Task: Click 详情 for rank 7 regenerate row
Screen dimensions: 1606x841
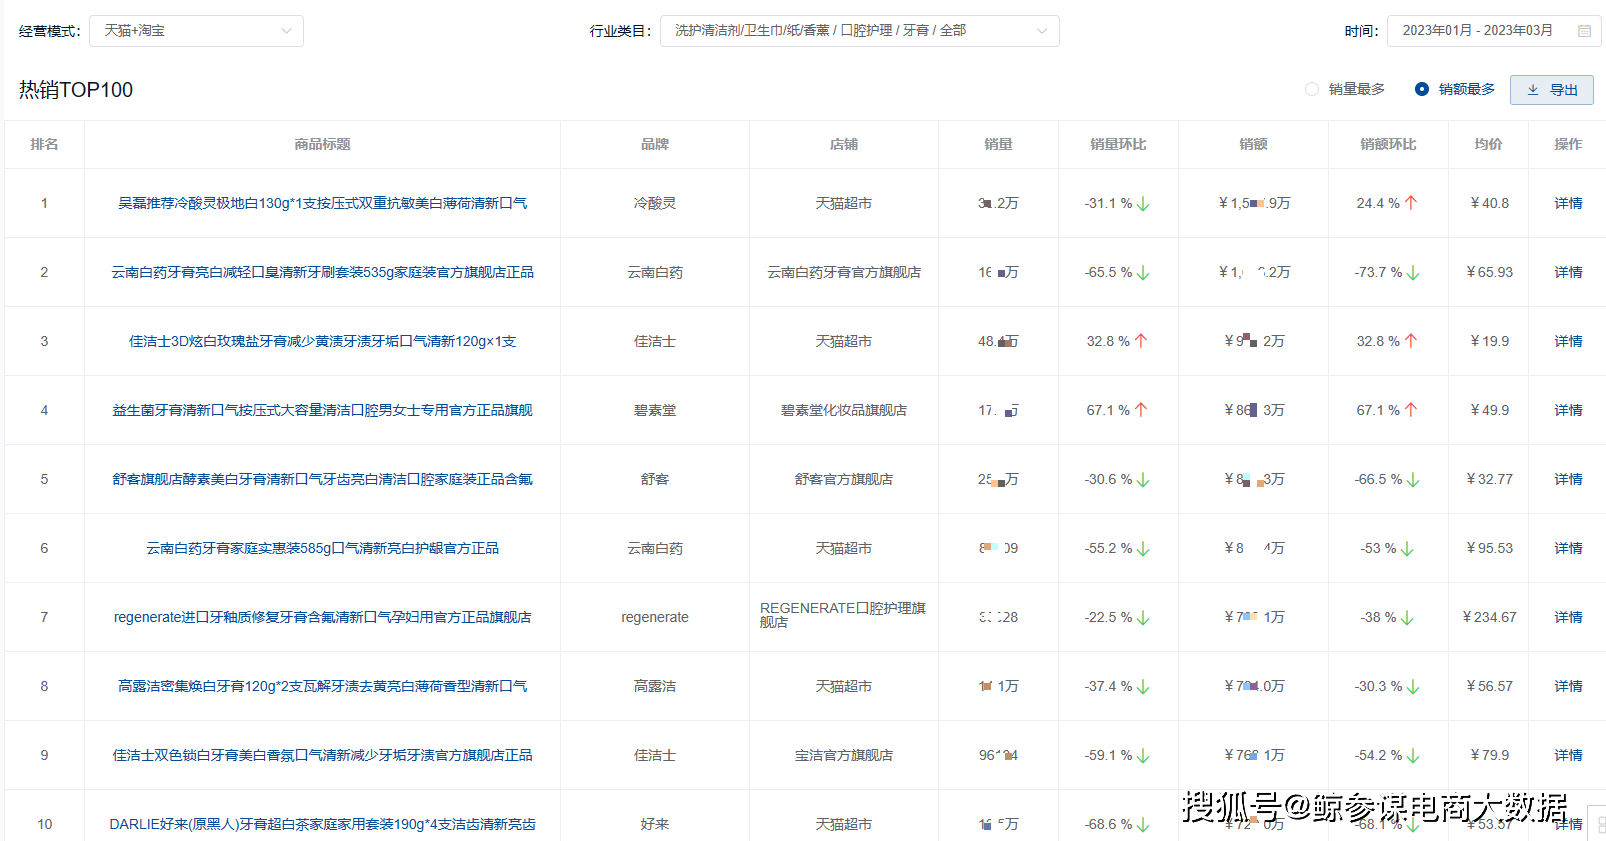Action: tap(1568, 617)
